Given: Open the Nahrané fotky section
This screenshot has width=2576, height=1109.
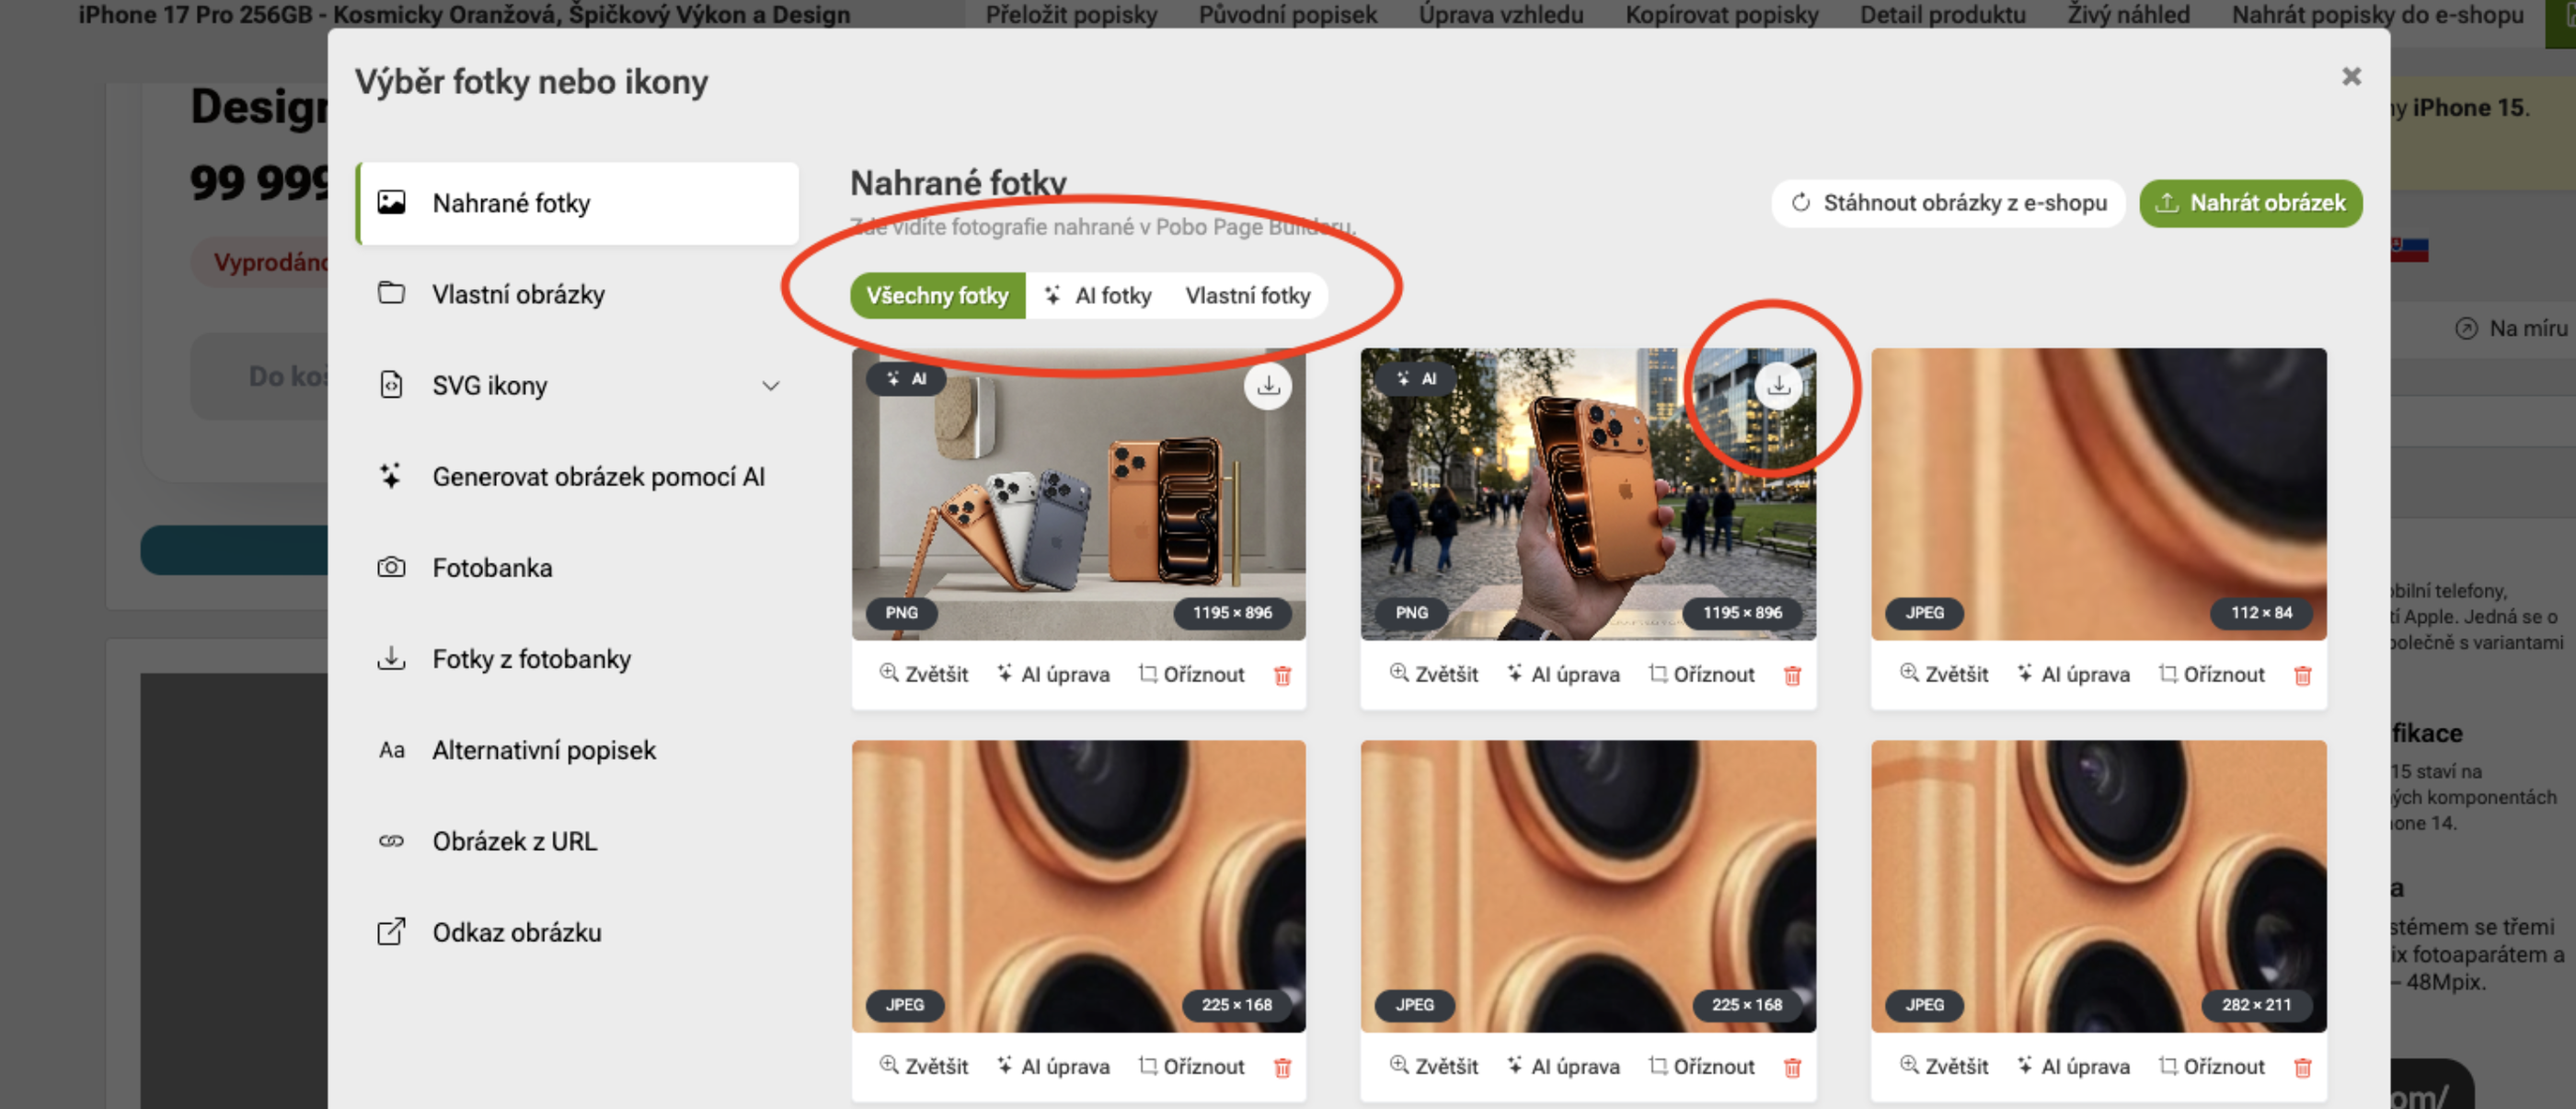Looking at the screenshot, I should click(578, 203).
